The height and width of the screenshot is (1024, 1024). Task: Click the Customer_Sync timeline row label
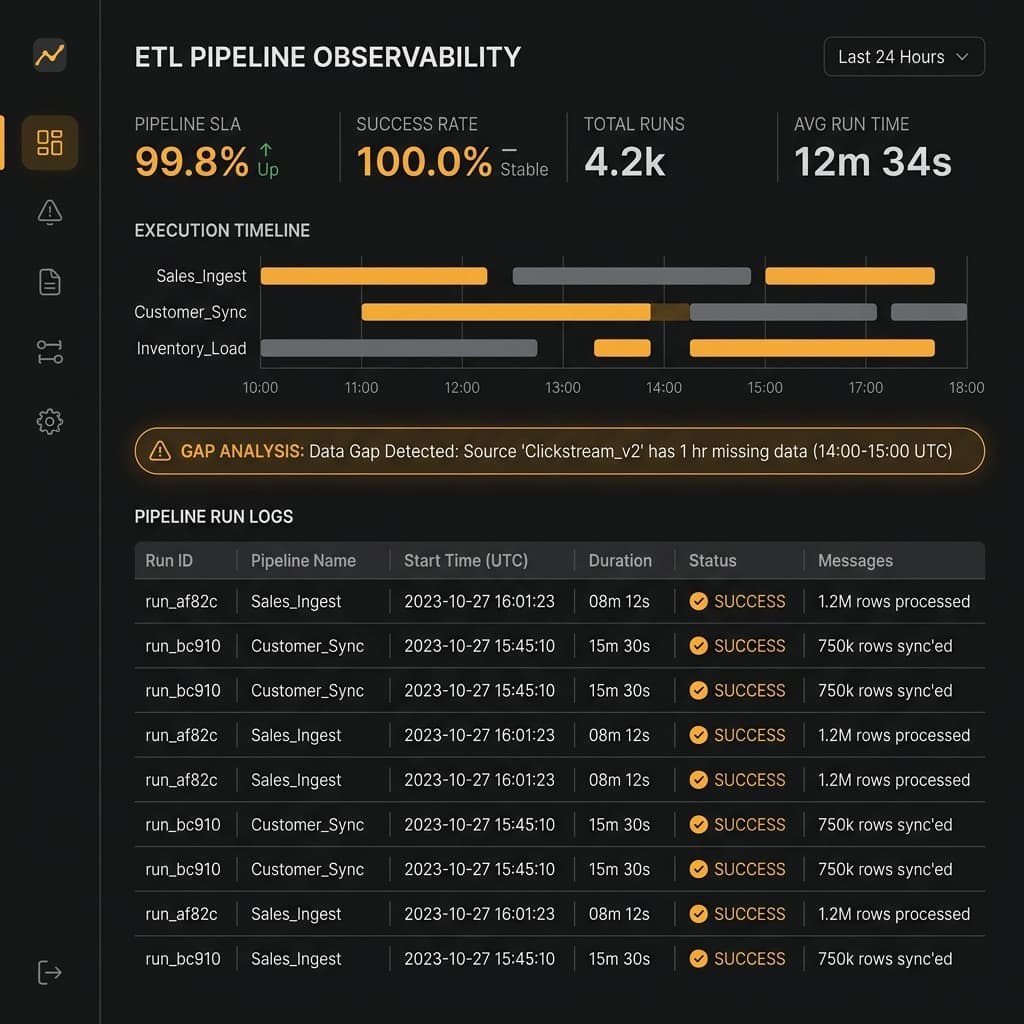pos(190,312)
